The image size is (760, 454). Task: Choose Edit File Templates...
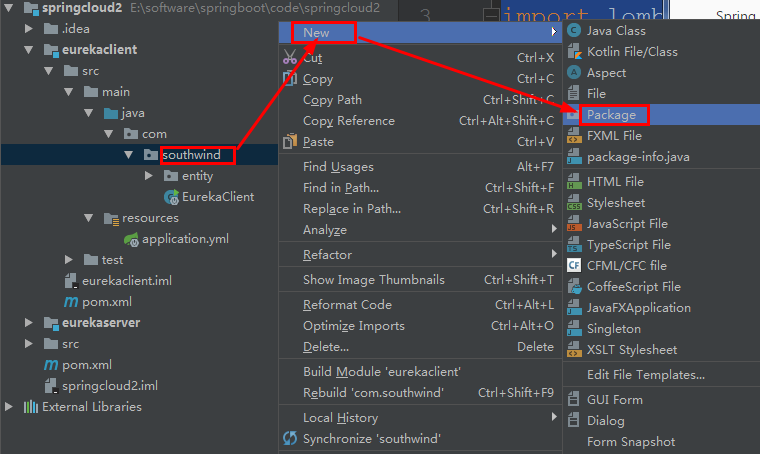point(661,375)
